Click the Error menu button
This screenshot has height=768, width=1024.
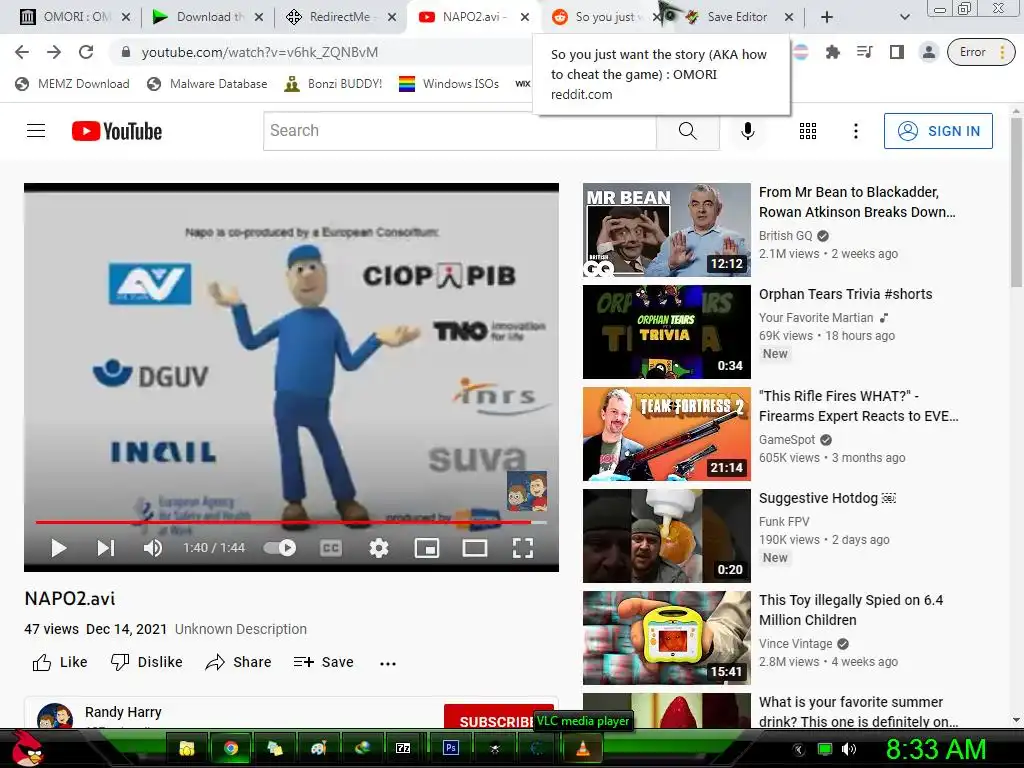click(981, 52)
